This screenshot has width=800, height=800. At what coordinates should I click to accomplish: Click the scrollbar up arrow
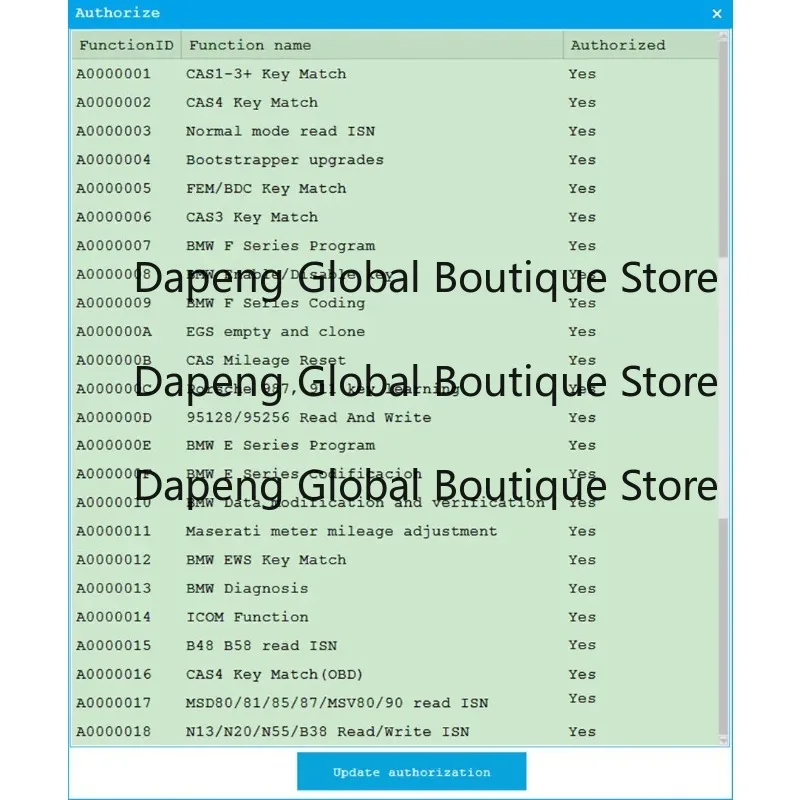pyautogui.click(x=723, y=36)
